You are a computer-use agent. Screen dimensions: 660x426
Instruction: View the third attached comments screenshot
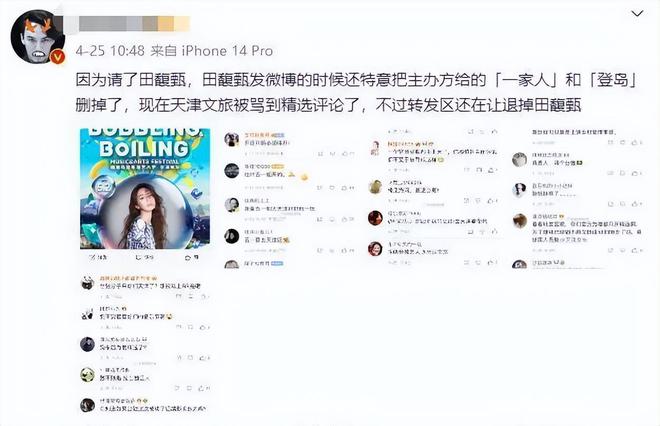click(434, 198)
